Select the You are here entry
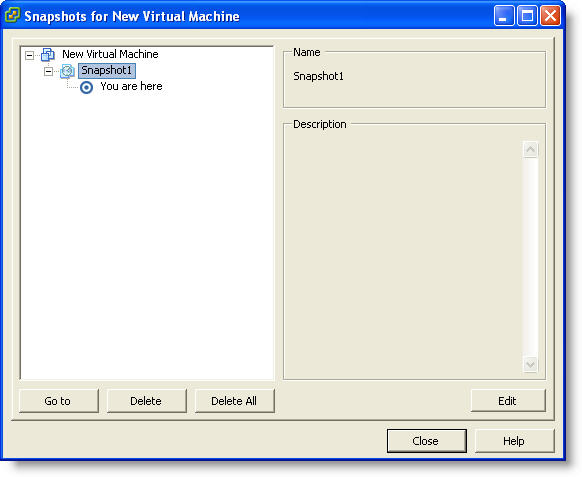Viewport: 582px width, 477px height. [131, 86]
